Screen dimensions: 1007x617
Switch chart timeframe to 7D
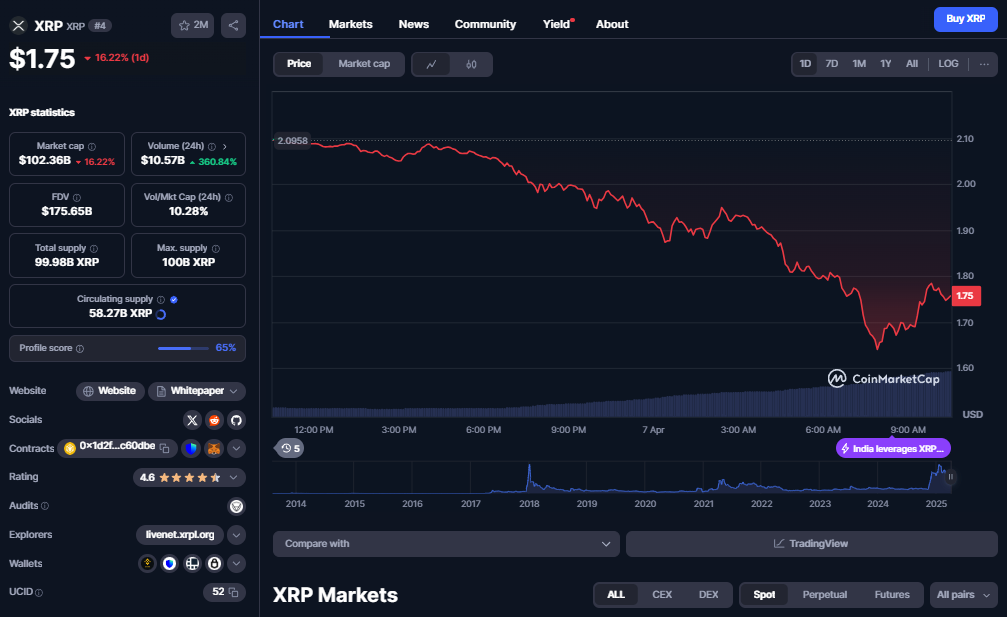831,63
